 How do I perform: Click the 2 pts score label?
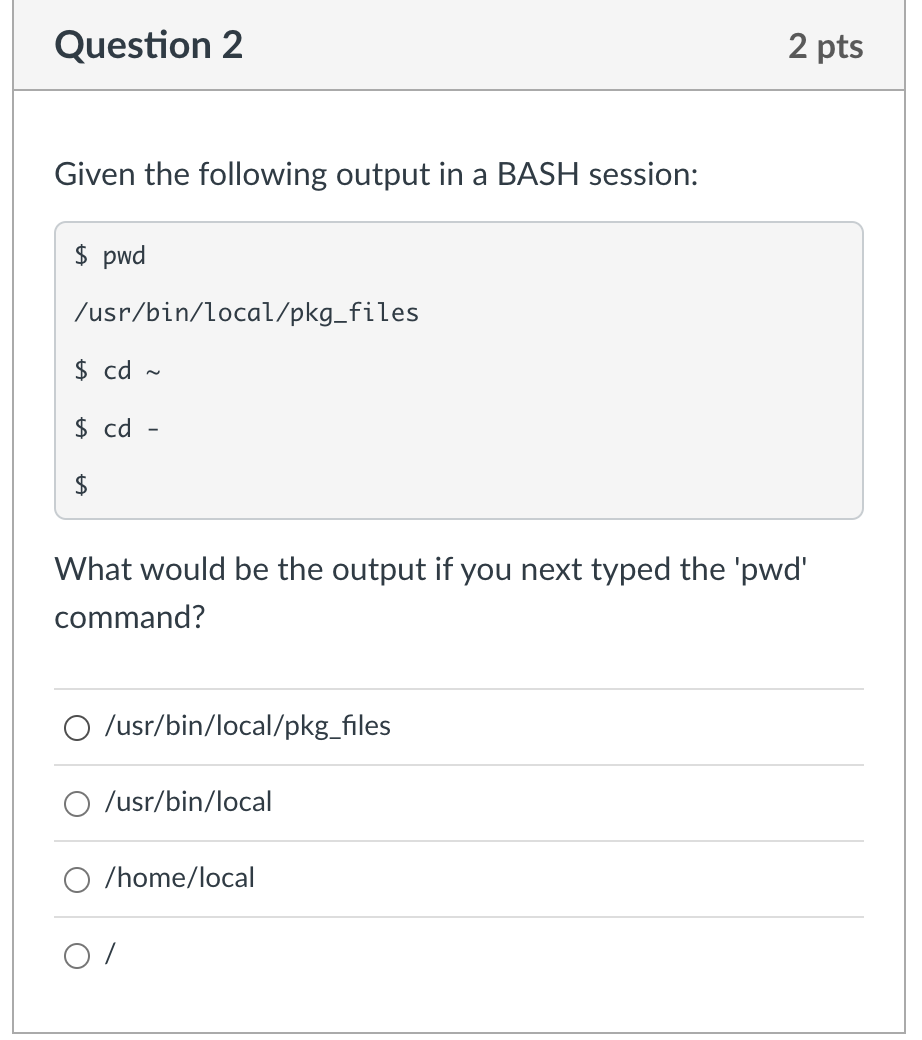point(826,46)
